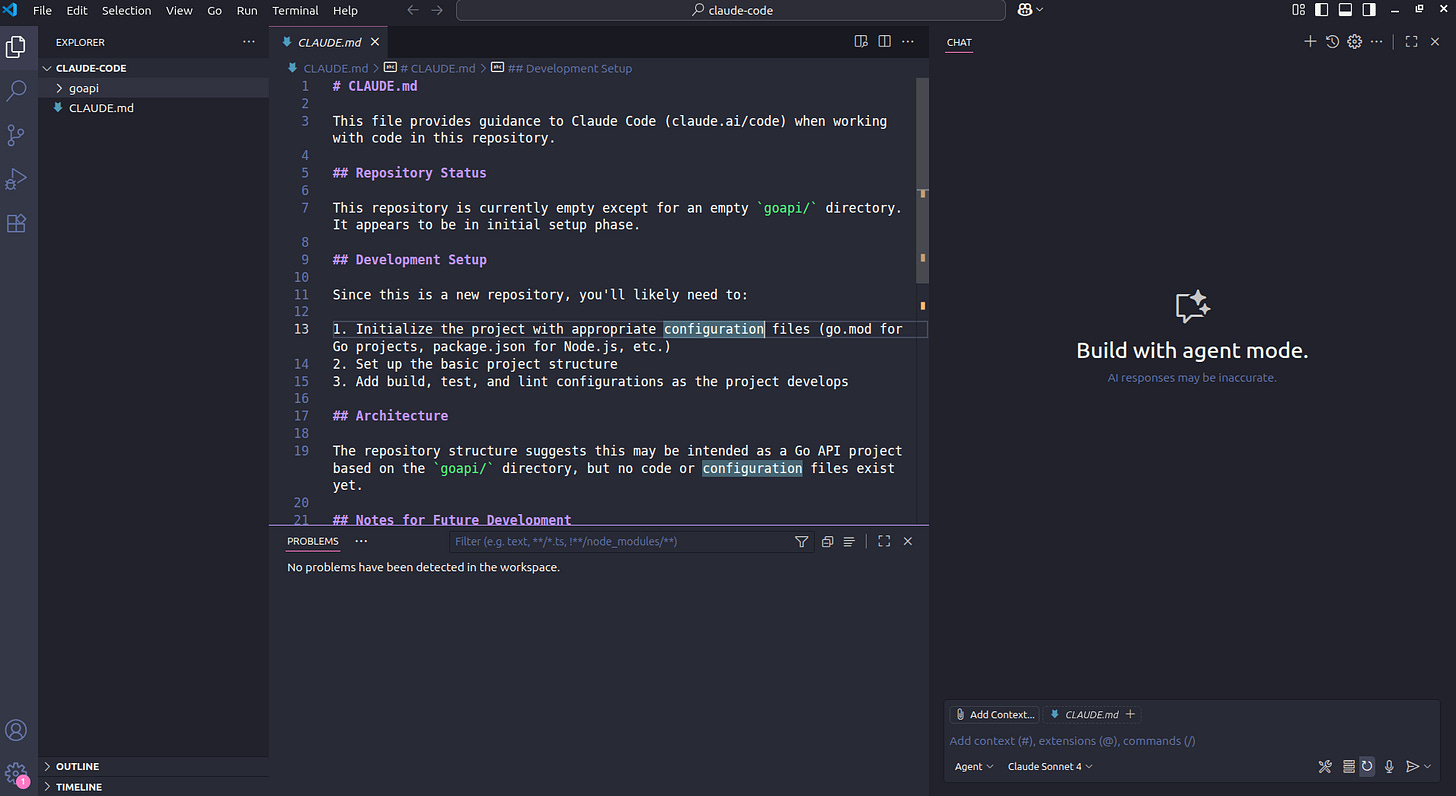Split the editor to the right

click(884, 42)
